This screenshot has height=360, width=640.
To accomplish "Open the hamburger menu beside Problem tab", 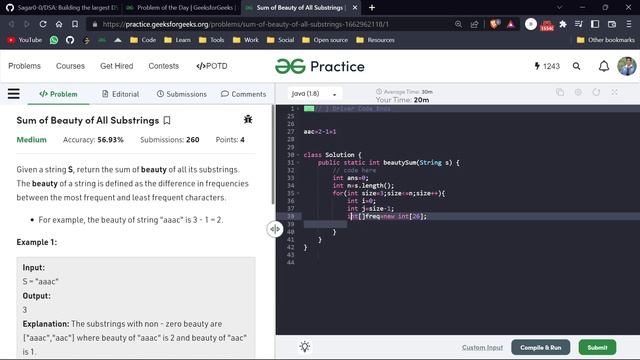I will tap(13, 94).
